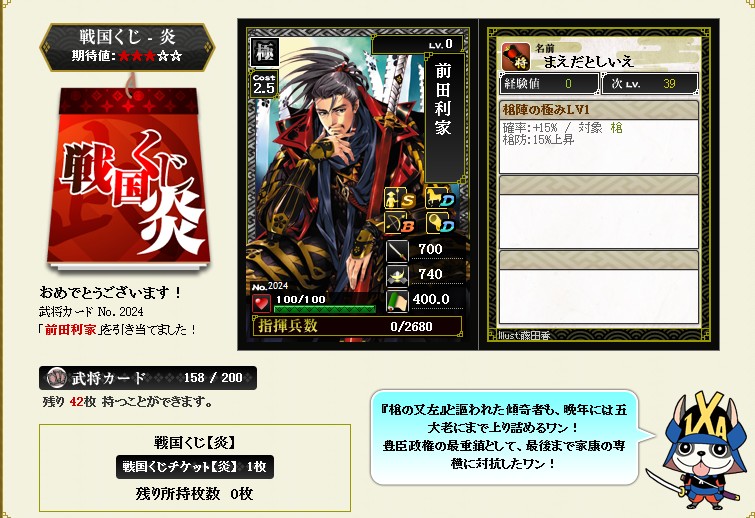Click the defense helmet icon beside 740
Viewport: 755px width, 518px height.
click(397, 276)
